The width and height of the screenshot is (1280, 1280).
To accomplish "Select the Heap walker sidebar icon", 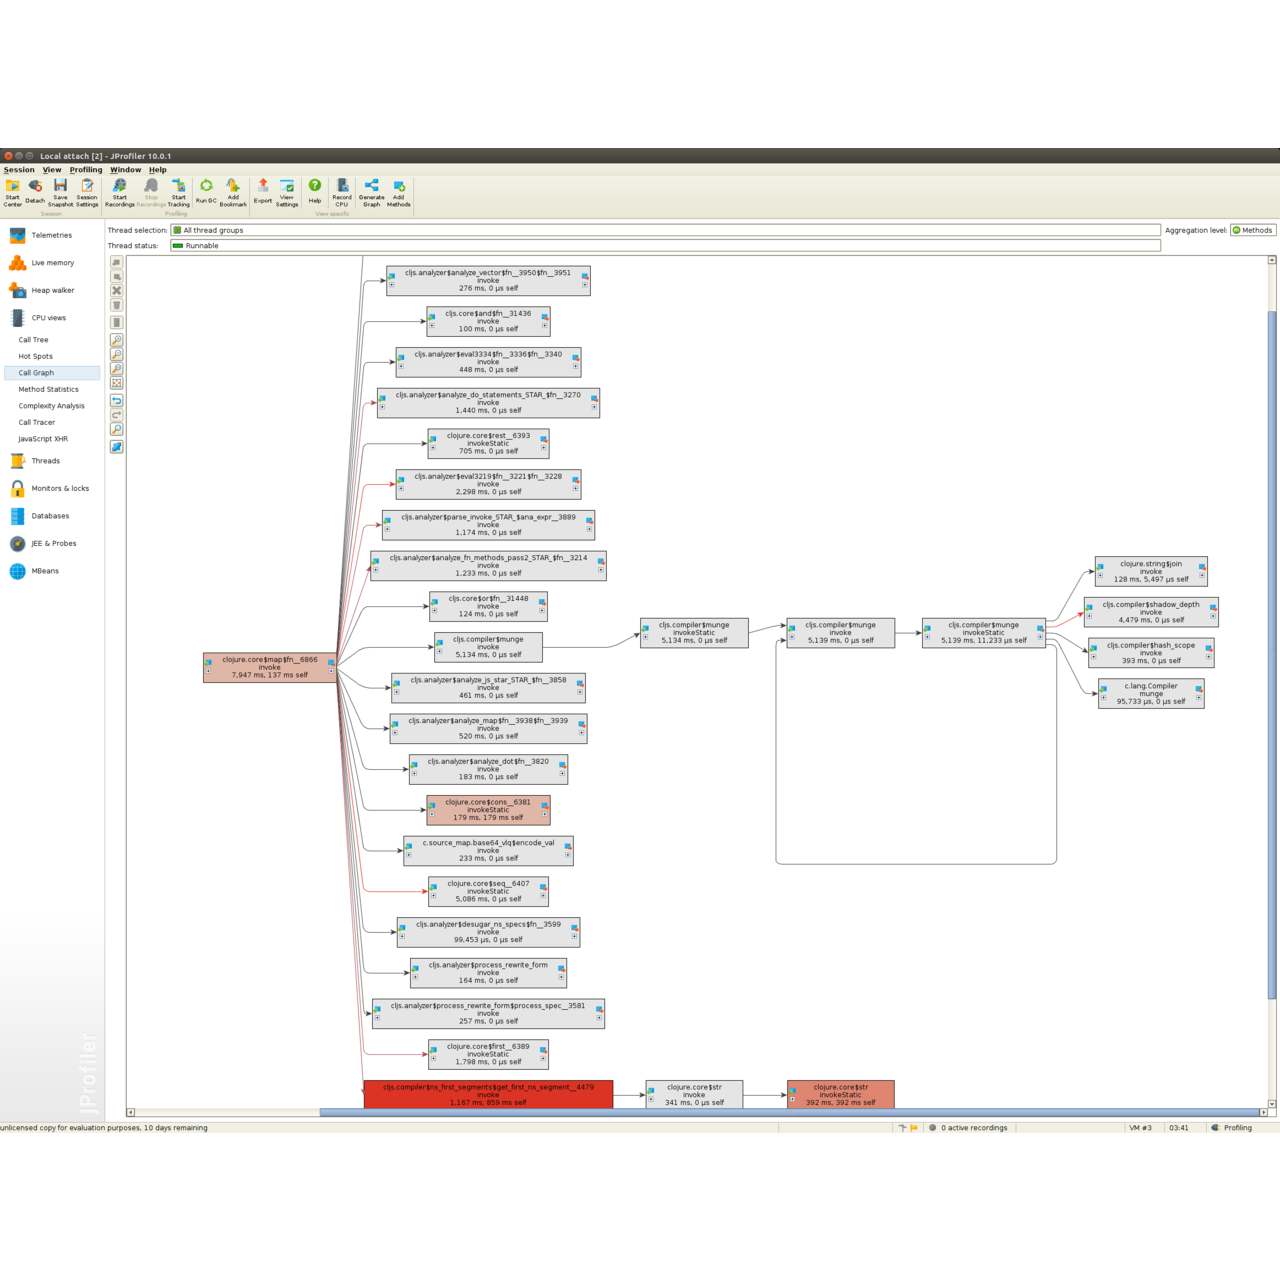I will tap(17, 290).
